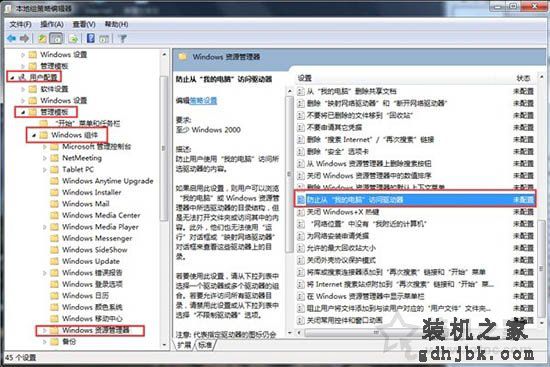Click the folder icon of Windows Installer
Image resolution: width=550 pixels, height=367 pixels.
click(x=54, y=192)
